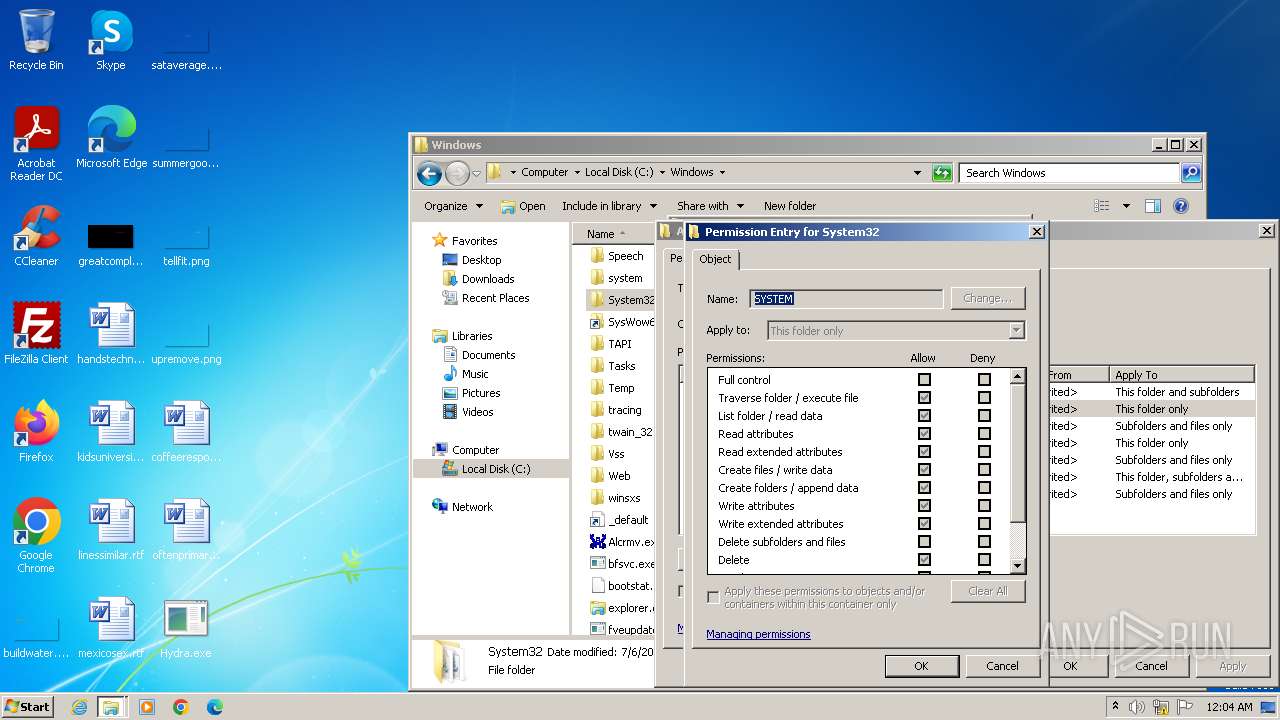
Task: Launch Skype from the desktop
Action: 110,40
